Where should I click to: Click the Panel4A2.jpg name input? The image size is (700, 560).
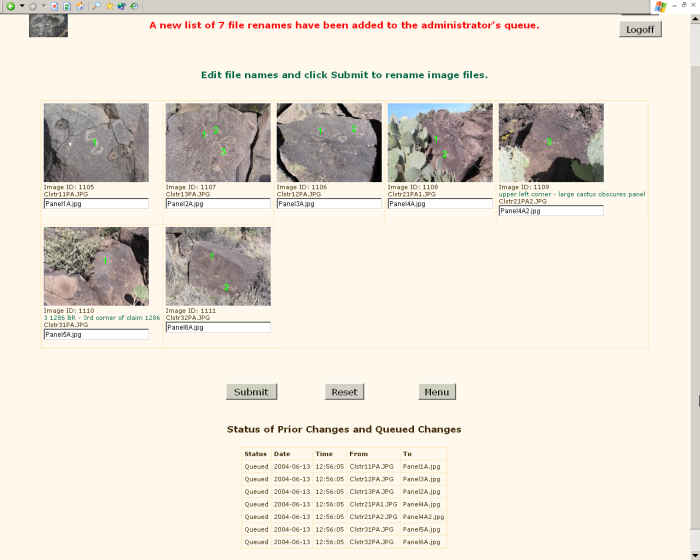click(551, 211)
